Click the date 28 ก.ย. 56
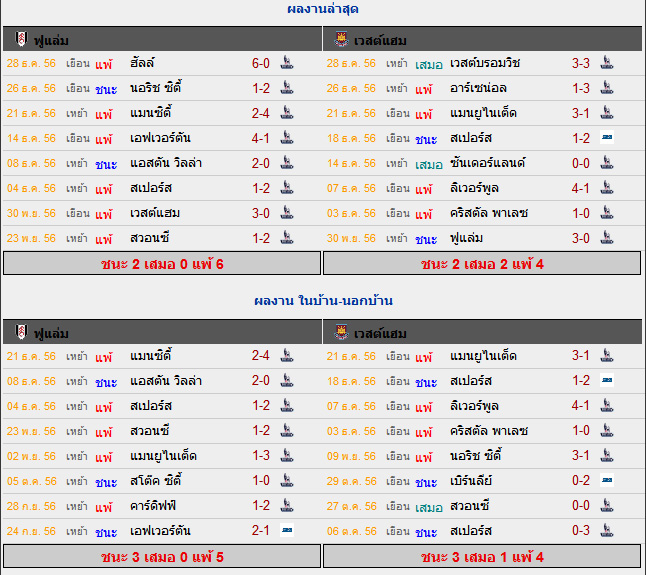Image resolution: width=646 pixels, height=575 pixels. 31,506
